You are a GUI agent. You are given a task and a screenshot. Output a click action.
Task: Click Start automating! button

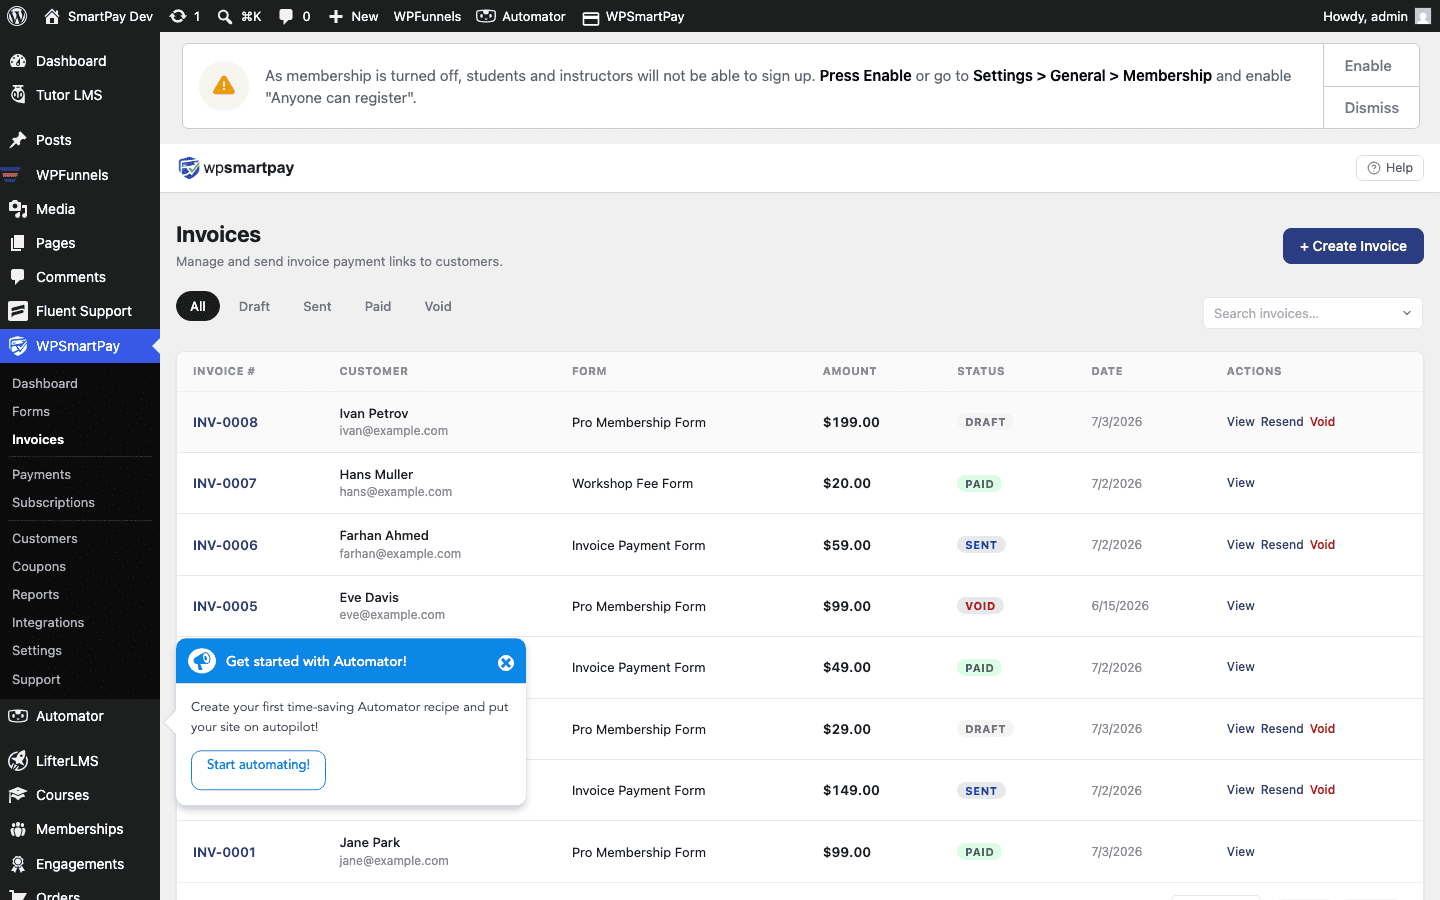258,770
